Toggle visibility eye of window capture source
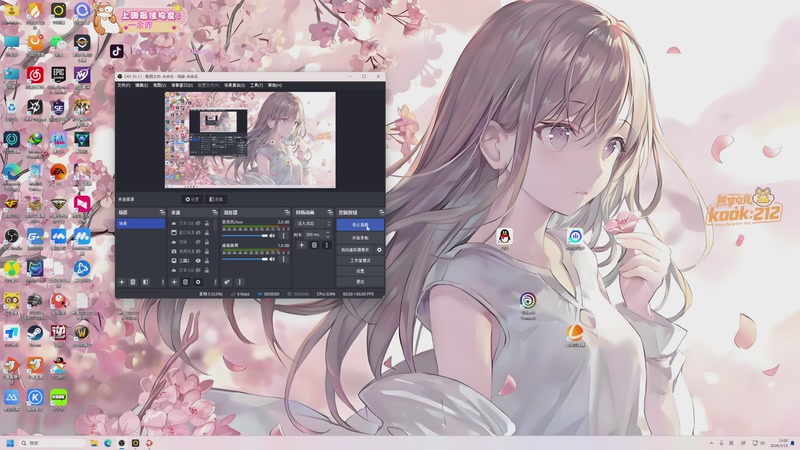The height and width of the screenshot is (450, 800). pyautogui.click(x=198, y=232)
